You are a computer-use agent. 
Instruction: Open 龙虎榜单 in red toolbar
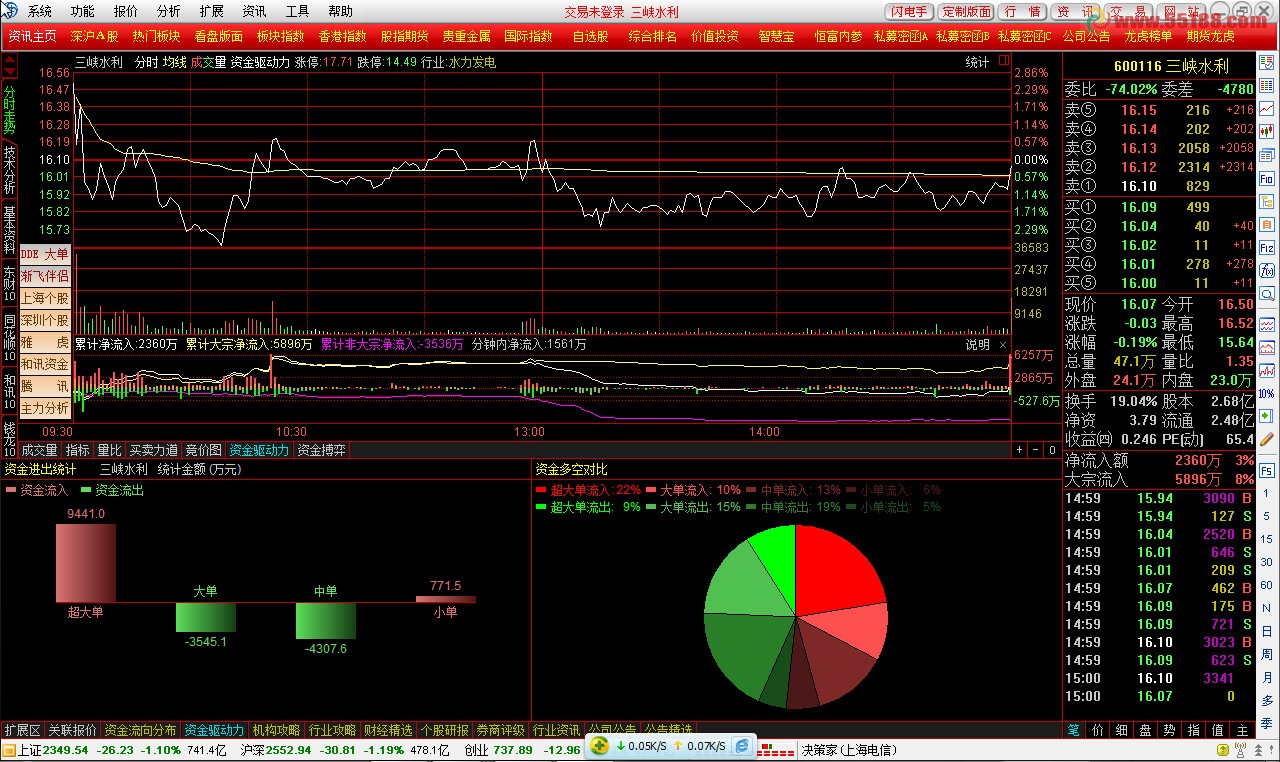point(1148,36)
